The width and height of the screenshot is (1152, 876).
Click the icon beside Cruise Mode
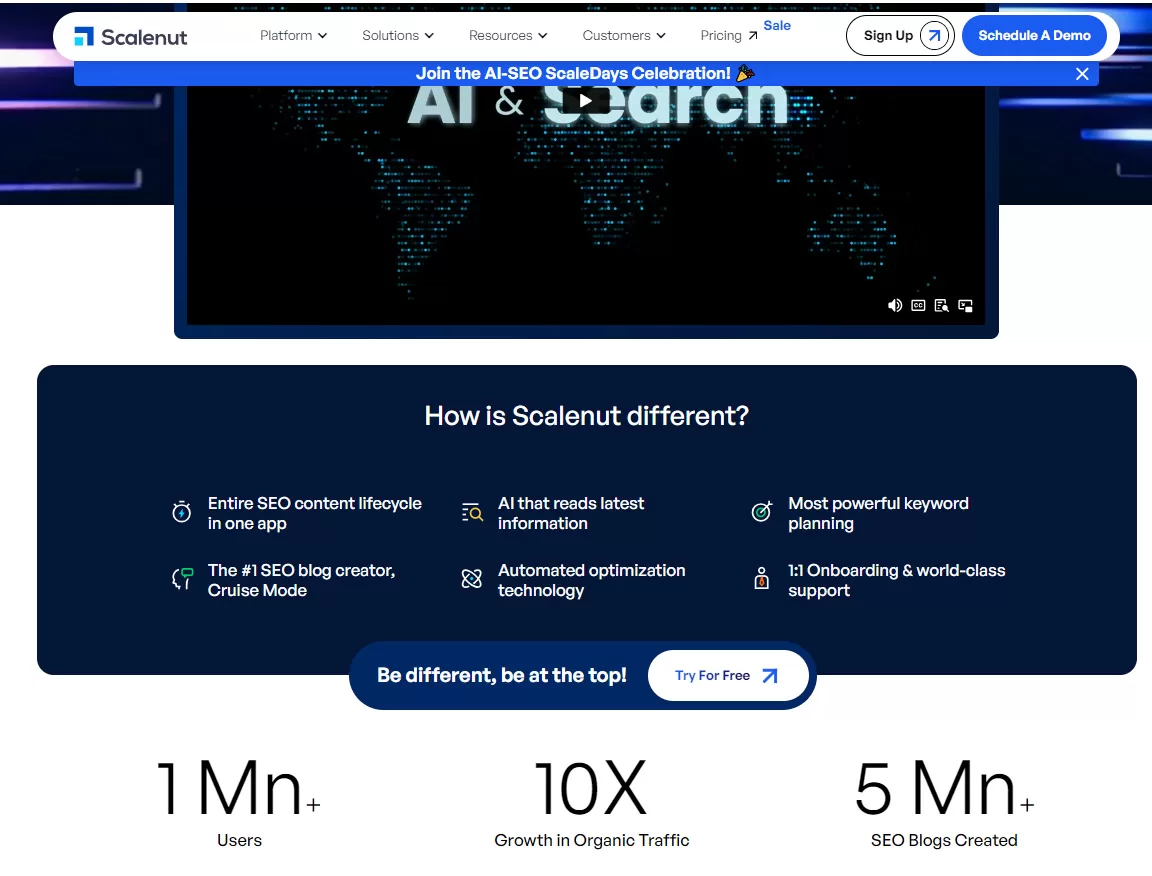[182, 578]
